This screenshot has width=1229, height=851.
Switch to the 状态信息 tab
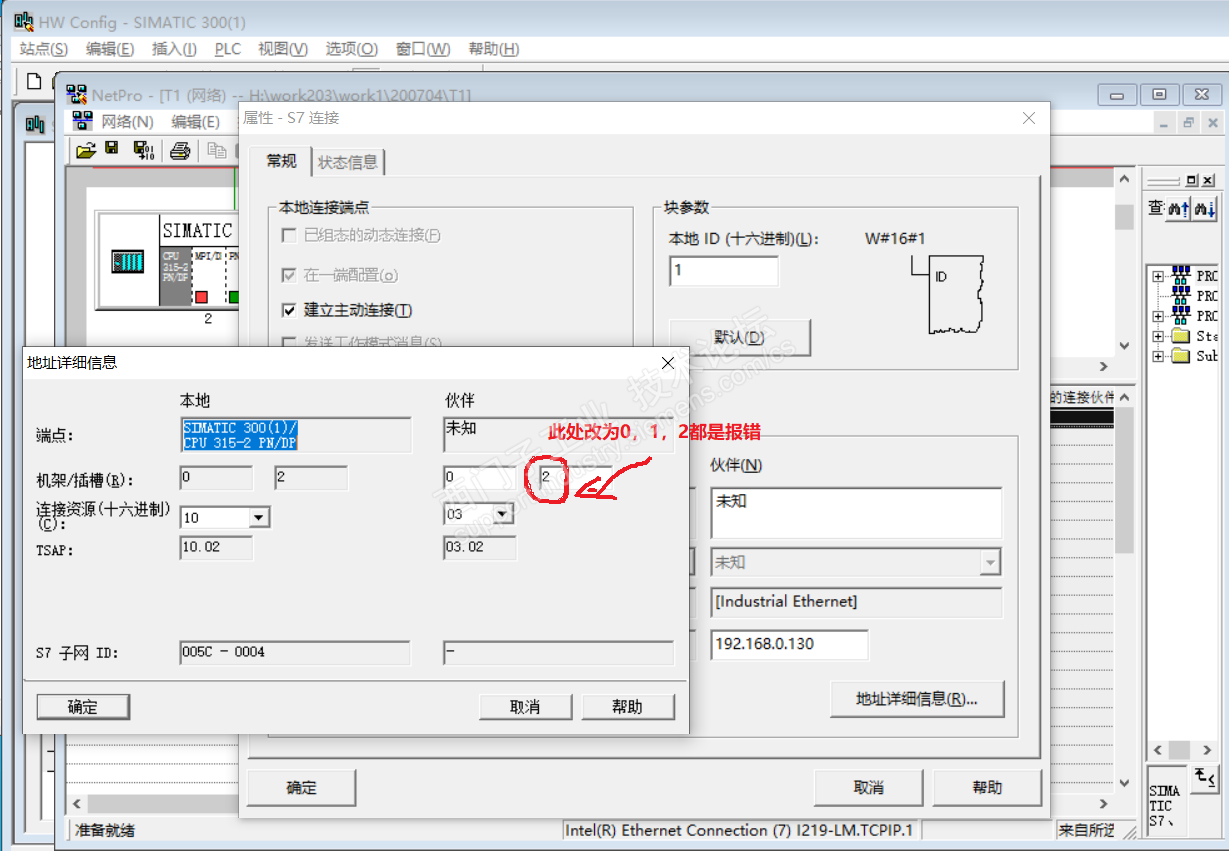tap(348, 162)
